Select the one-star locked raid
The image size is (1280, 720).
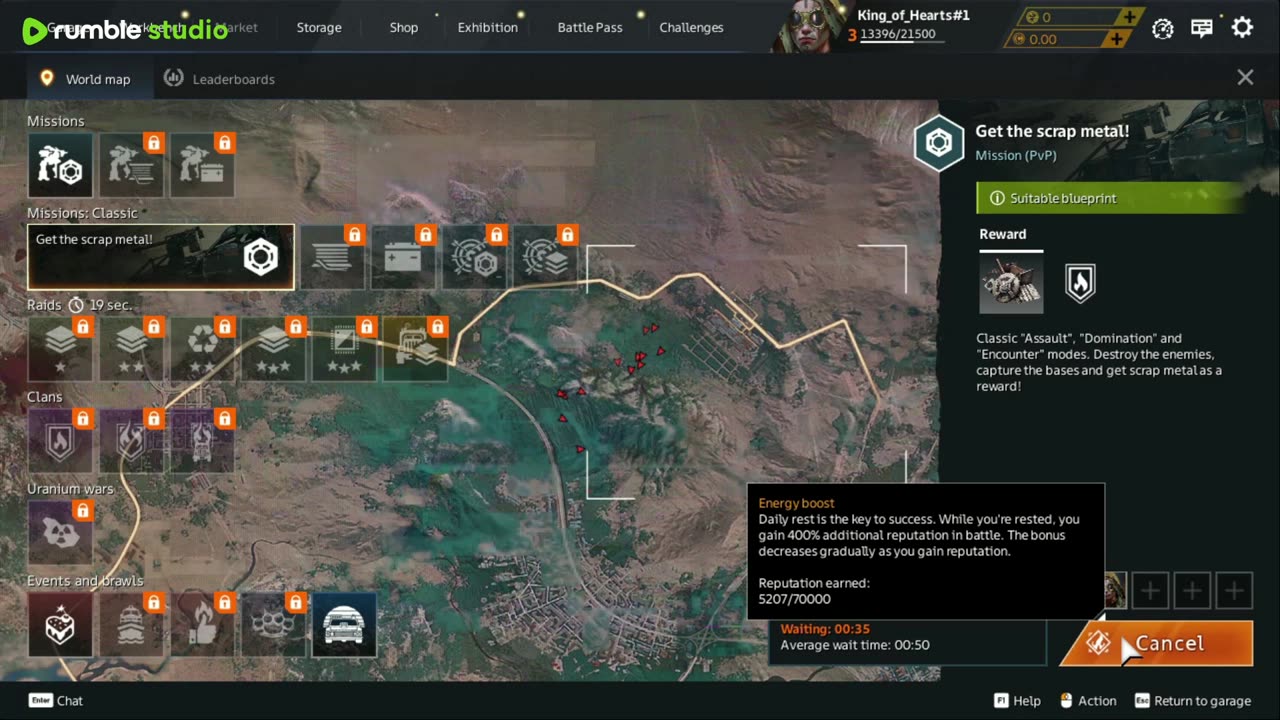click(x=60, y=349)
